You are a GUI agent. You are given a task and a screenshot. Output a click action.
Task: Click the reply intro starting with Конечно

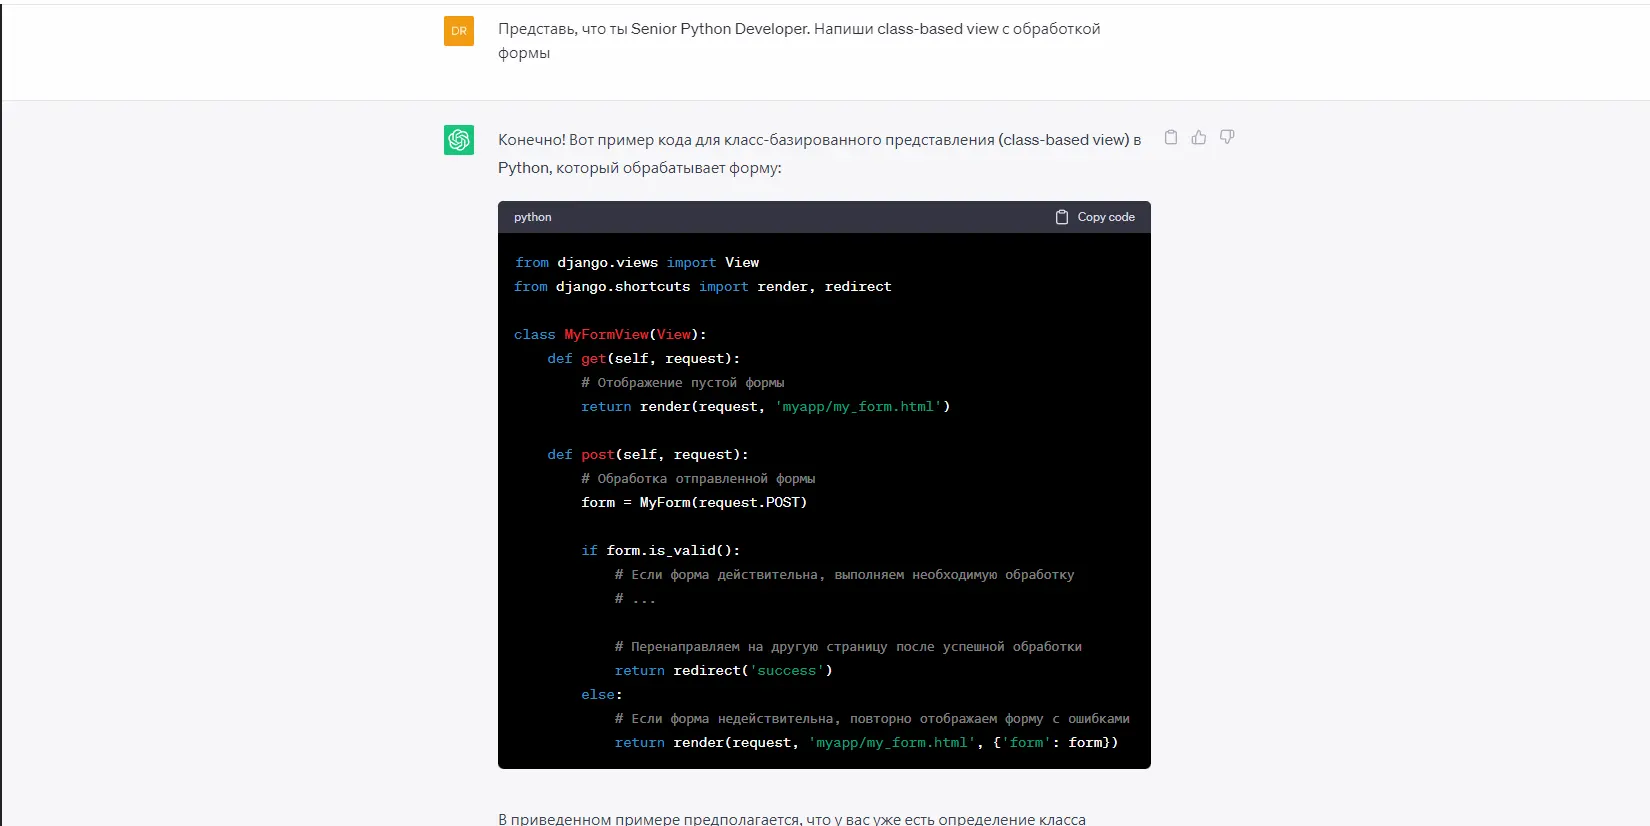tap(818, 153)
